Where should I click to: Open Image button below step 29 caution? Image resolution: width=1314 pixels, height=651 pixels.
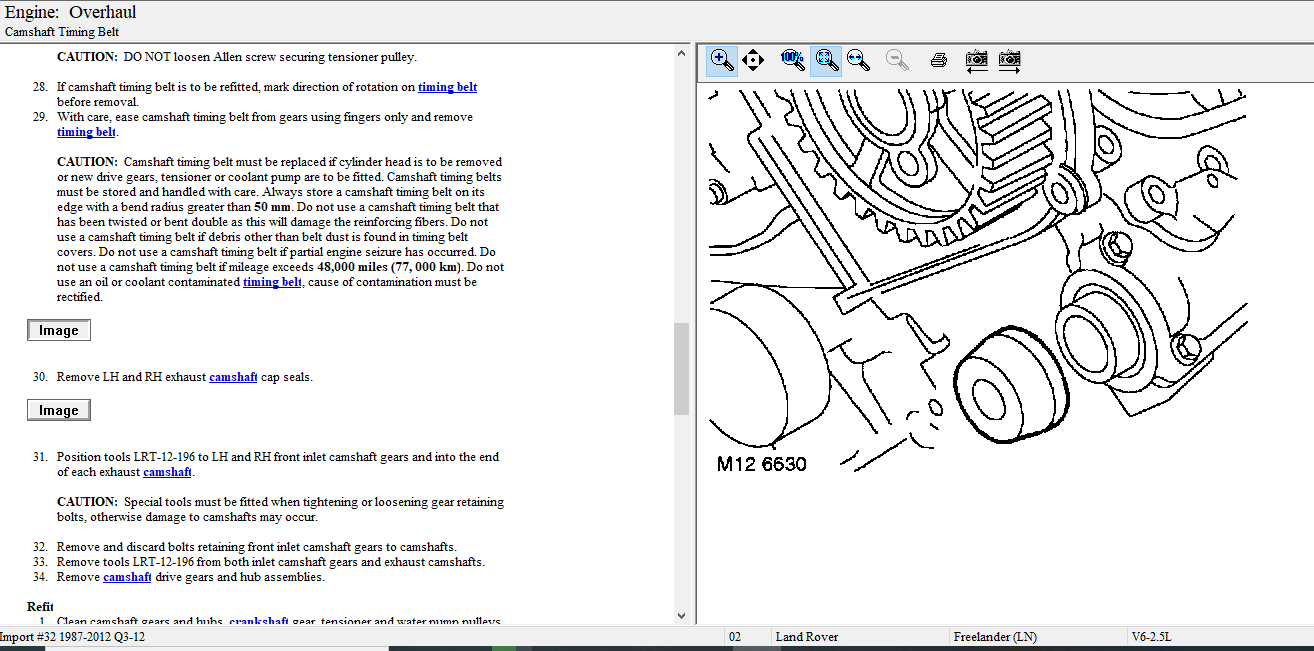59,330
